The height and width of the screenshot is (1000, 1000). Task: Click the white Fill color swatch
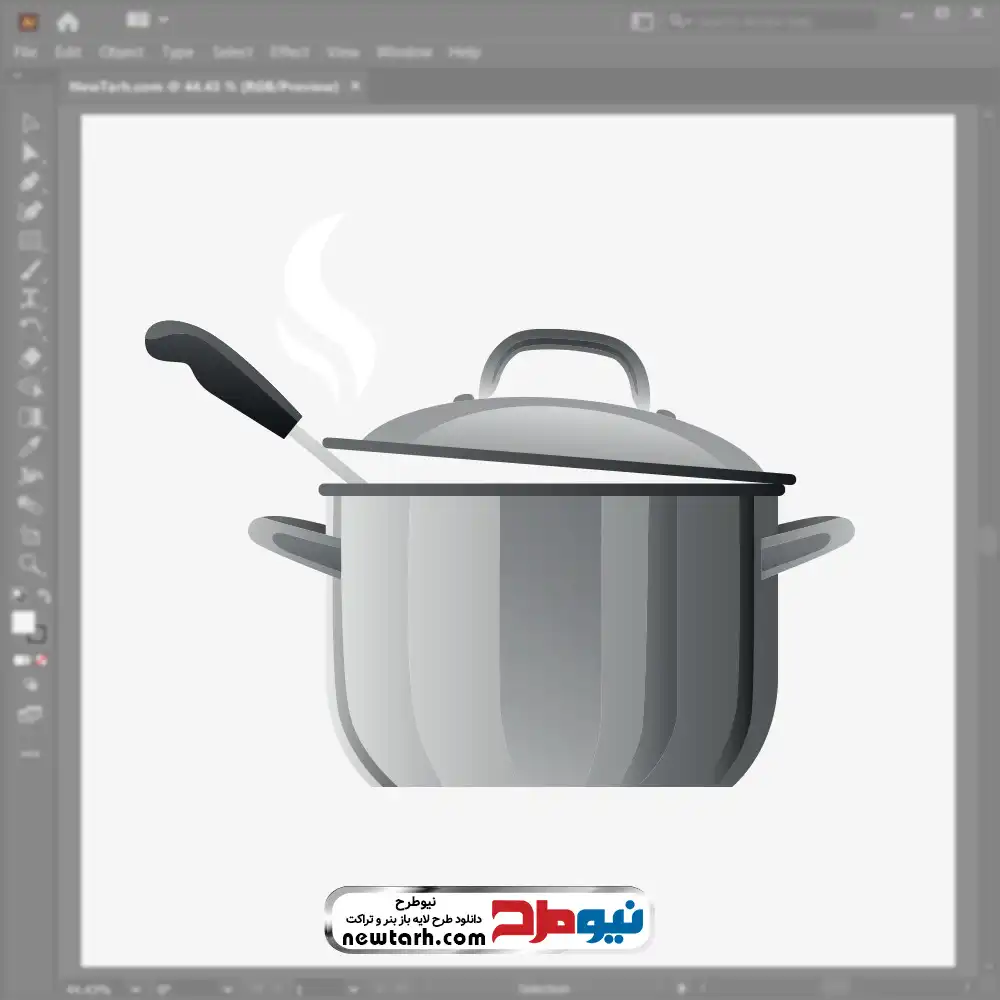pos(23,623)
